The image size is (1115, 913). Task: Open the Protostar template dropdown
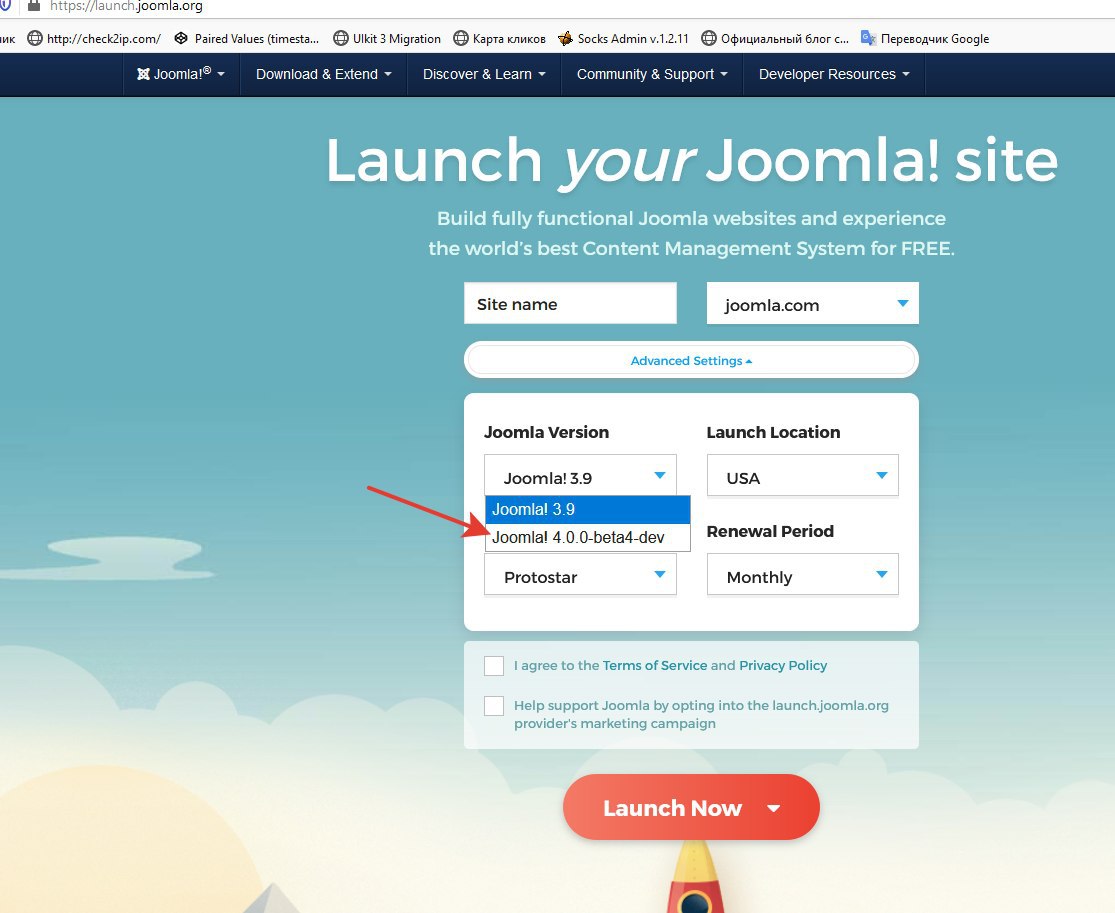tap(580, 575)
